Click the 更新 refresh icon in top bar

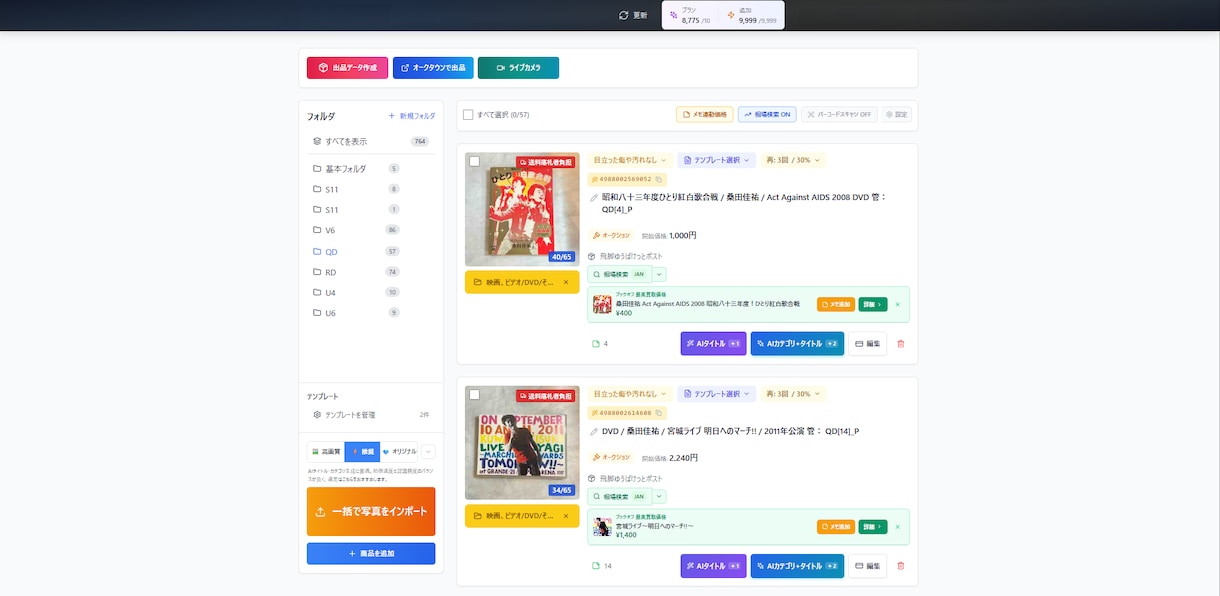tap(624, 15)
